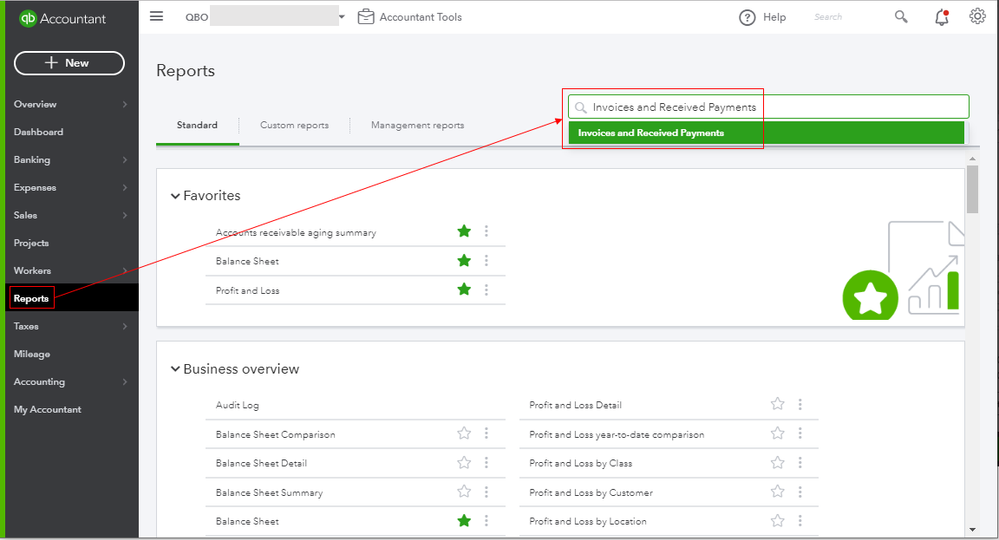Click the report search input field
Image resolution: width=999 pixels, height=540 pixels.
click(770, 107)
